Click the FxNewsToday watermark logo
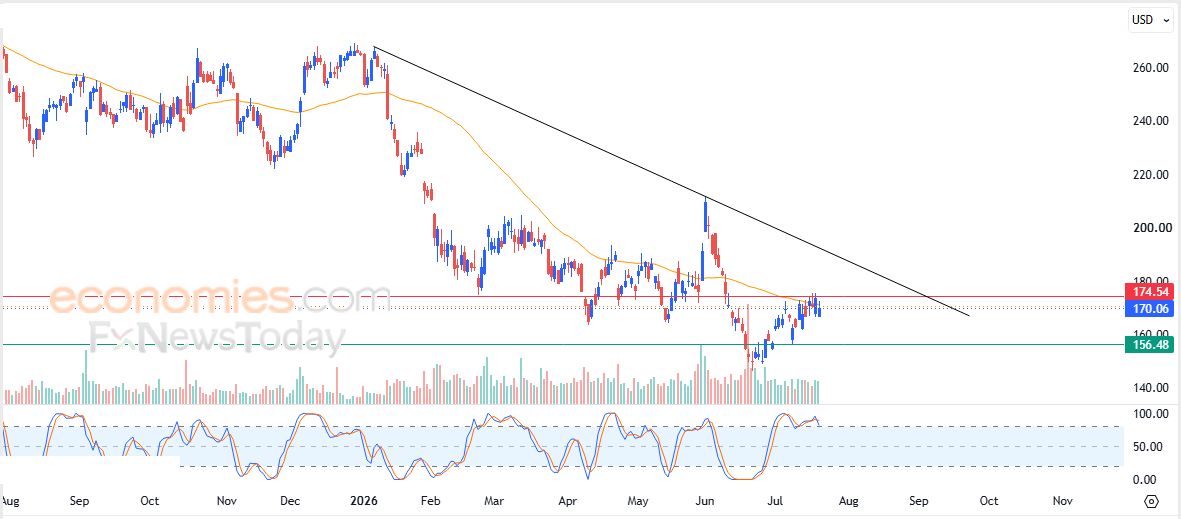This screenshot has width=1181, height=519. pos(217,337)
